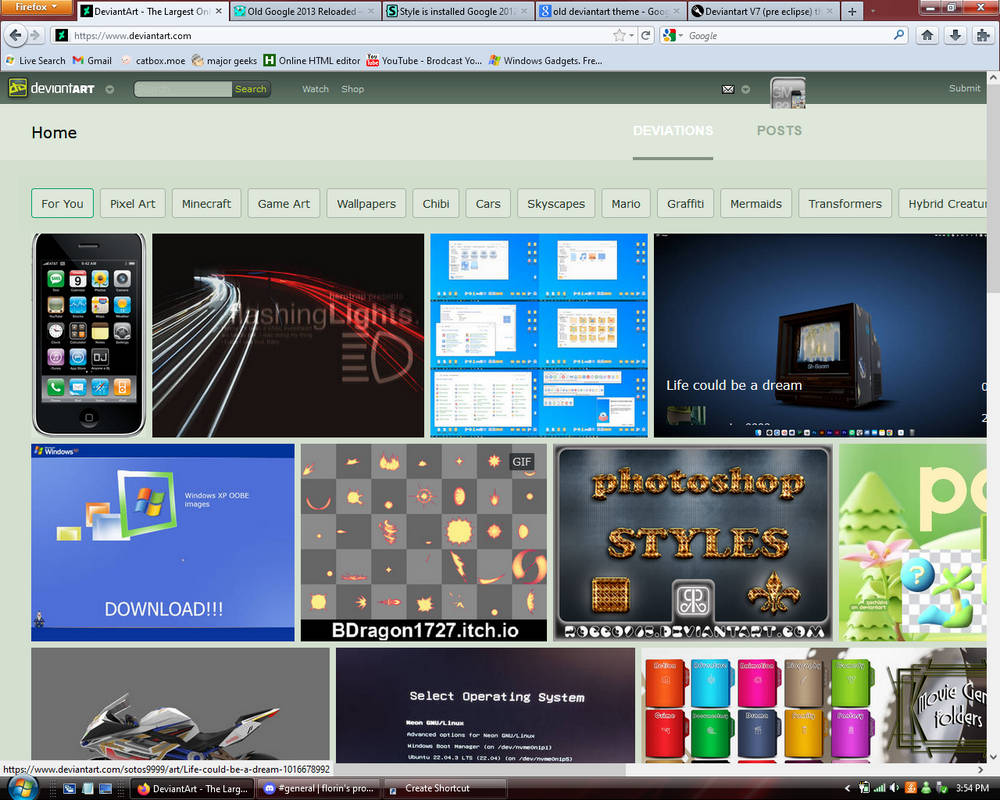The image size is (1000, 800).
Task: Open Discord #general taskbar button
Action: 319,789
